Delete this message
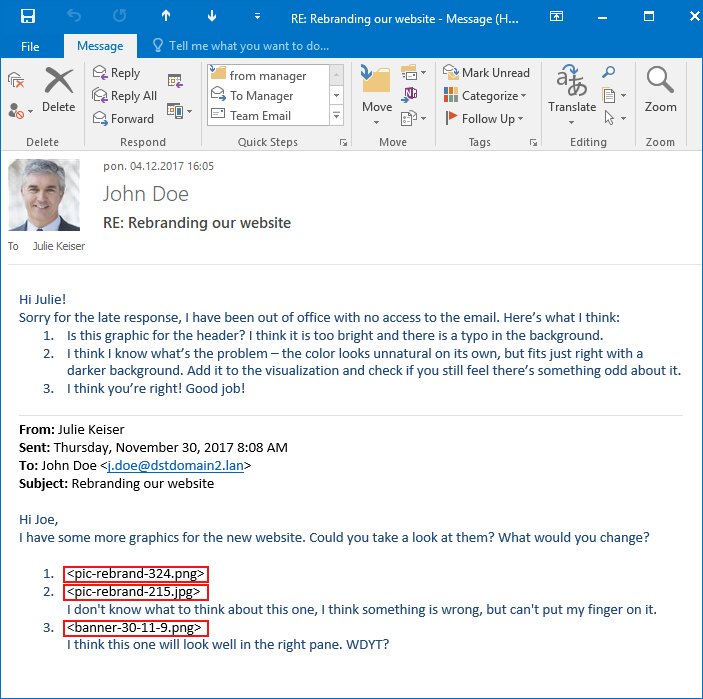Screen dimensions: 703x699 59,90
